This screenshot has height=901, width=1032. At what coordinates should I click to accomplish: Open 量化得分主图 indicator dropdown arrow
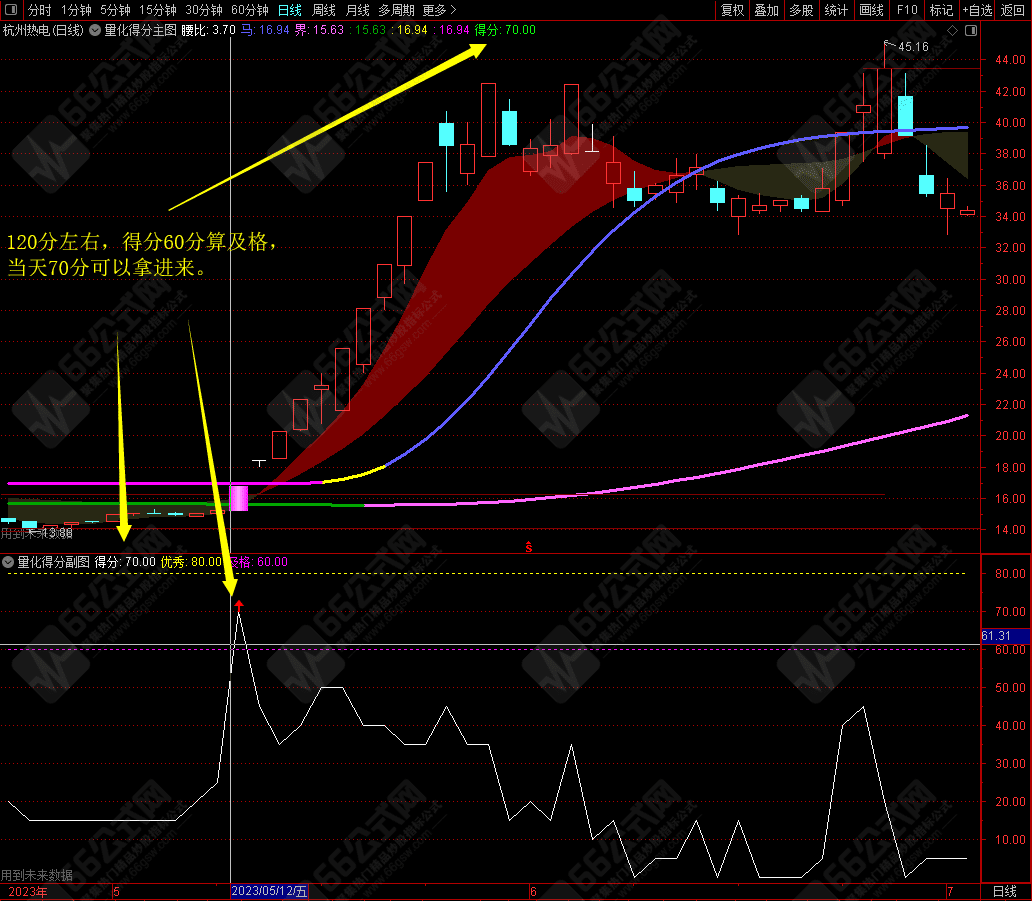coord(95,30)
